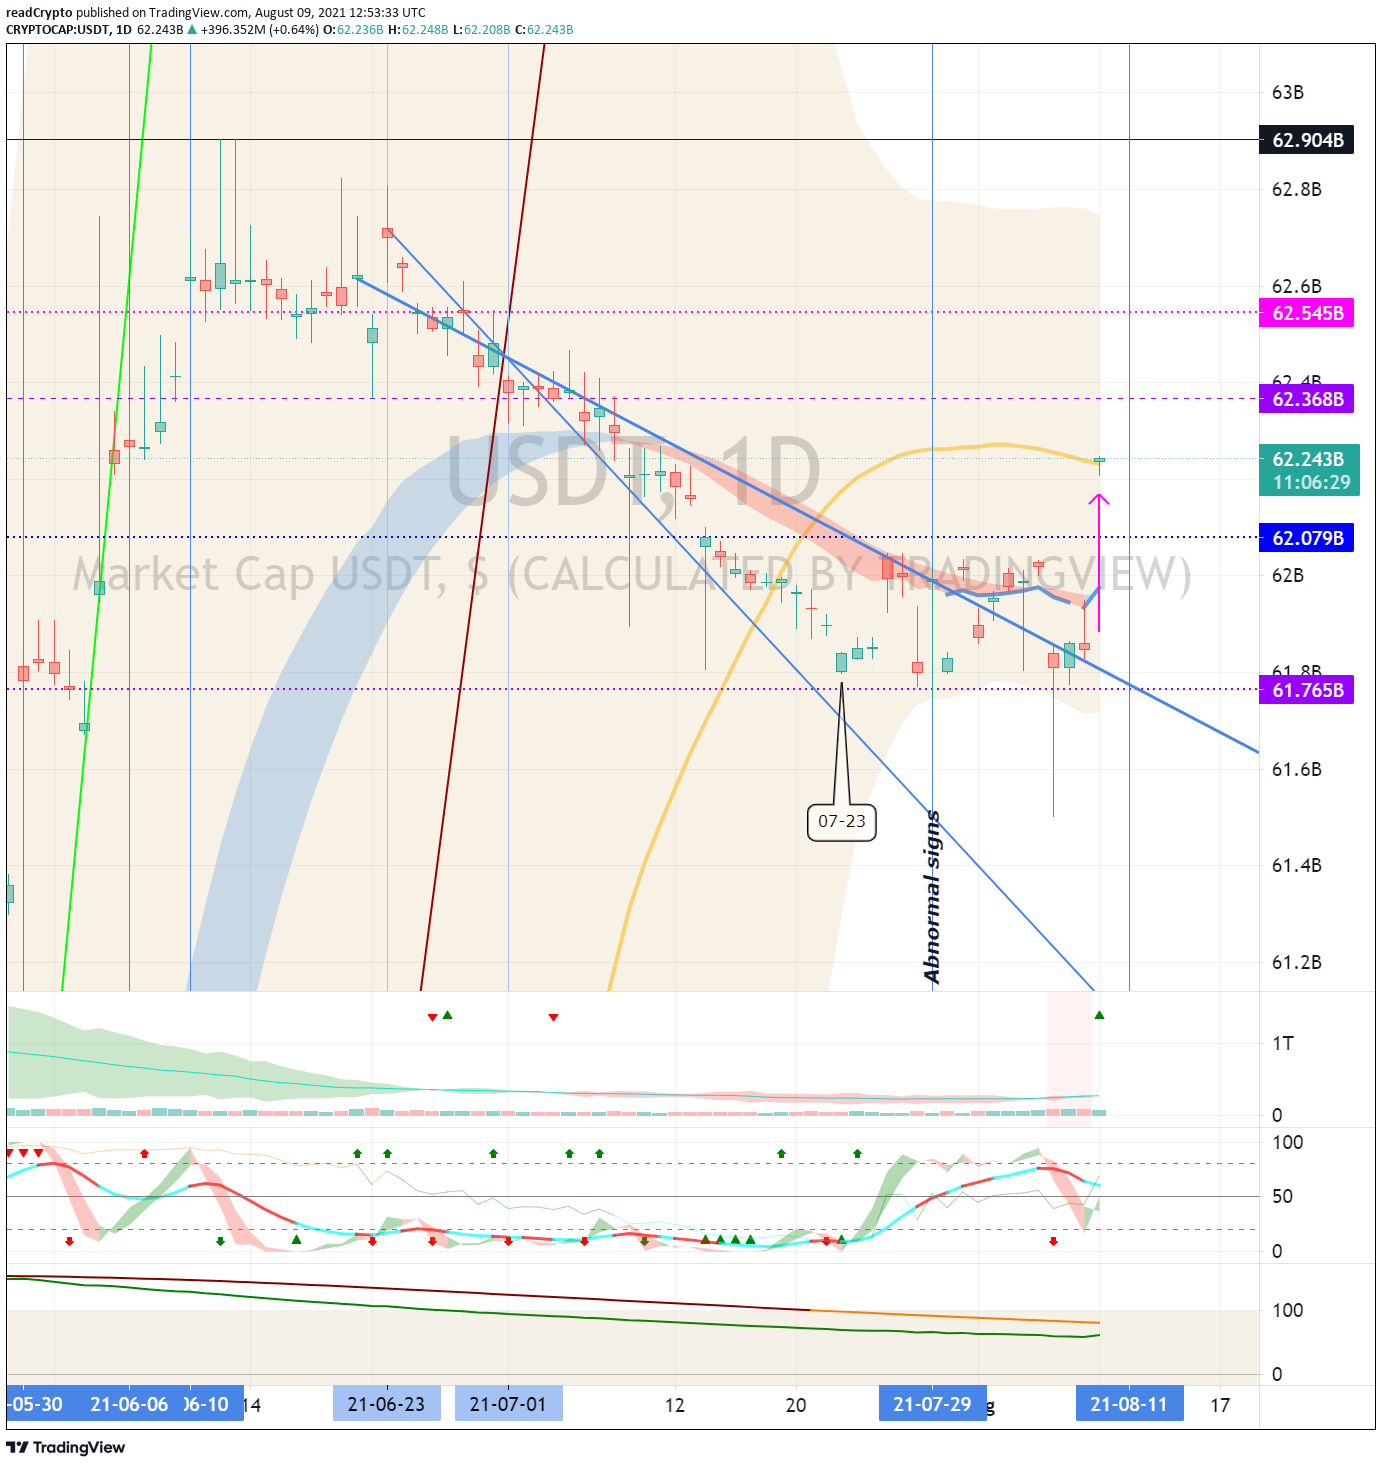This screenshot has width=1382, height=1466.
Task: Click the 62.6B price axis label
Action: [1296, 287]
